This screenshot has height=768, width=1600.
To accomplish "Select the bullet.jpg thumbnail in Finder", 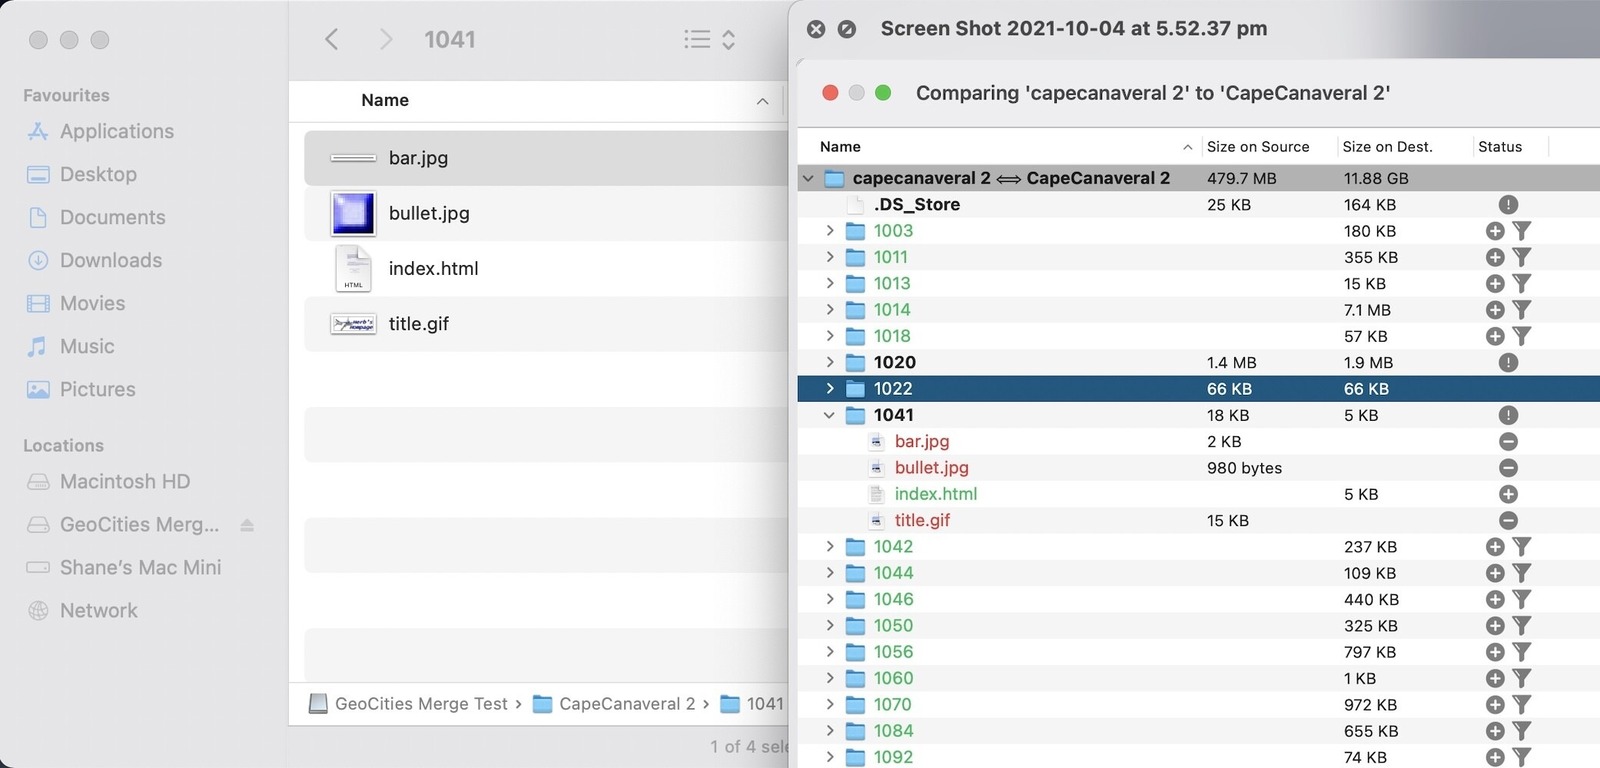I will tap(353, 213).
